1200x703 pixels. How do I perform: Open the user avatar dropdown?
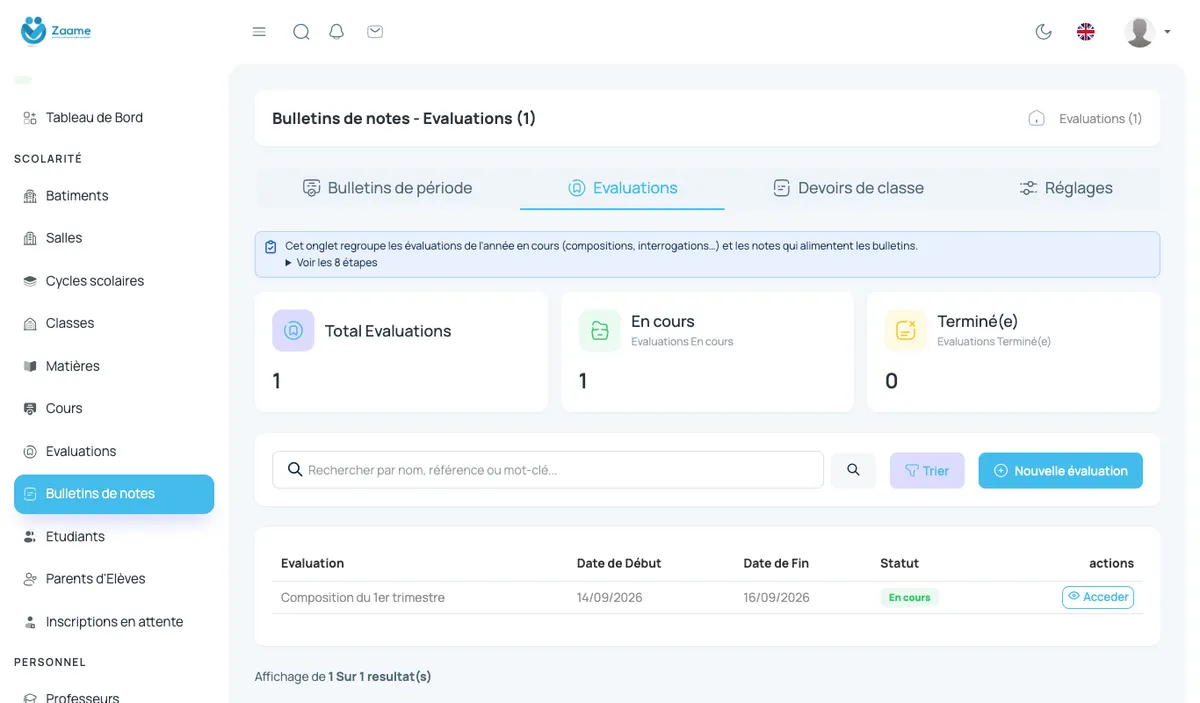(1147, 32)
